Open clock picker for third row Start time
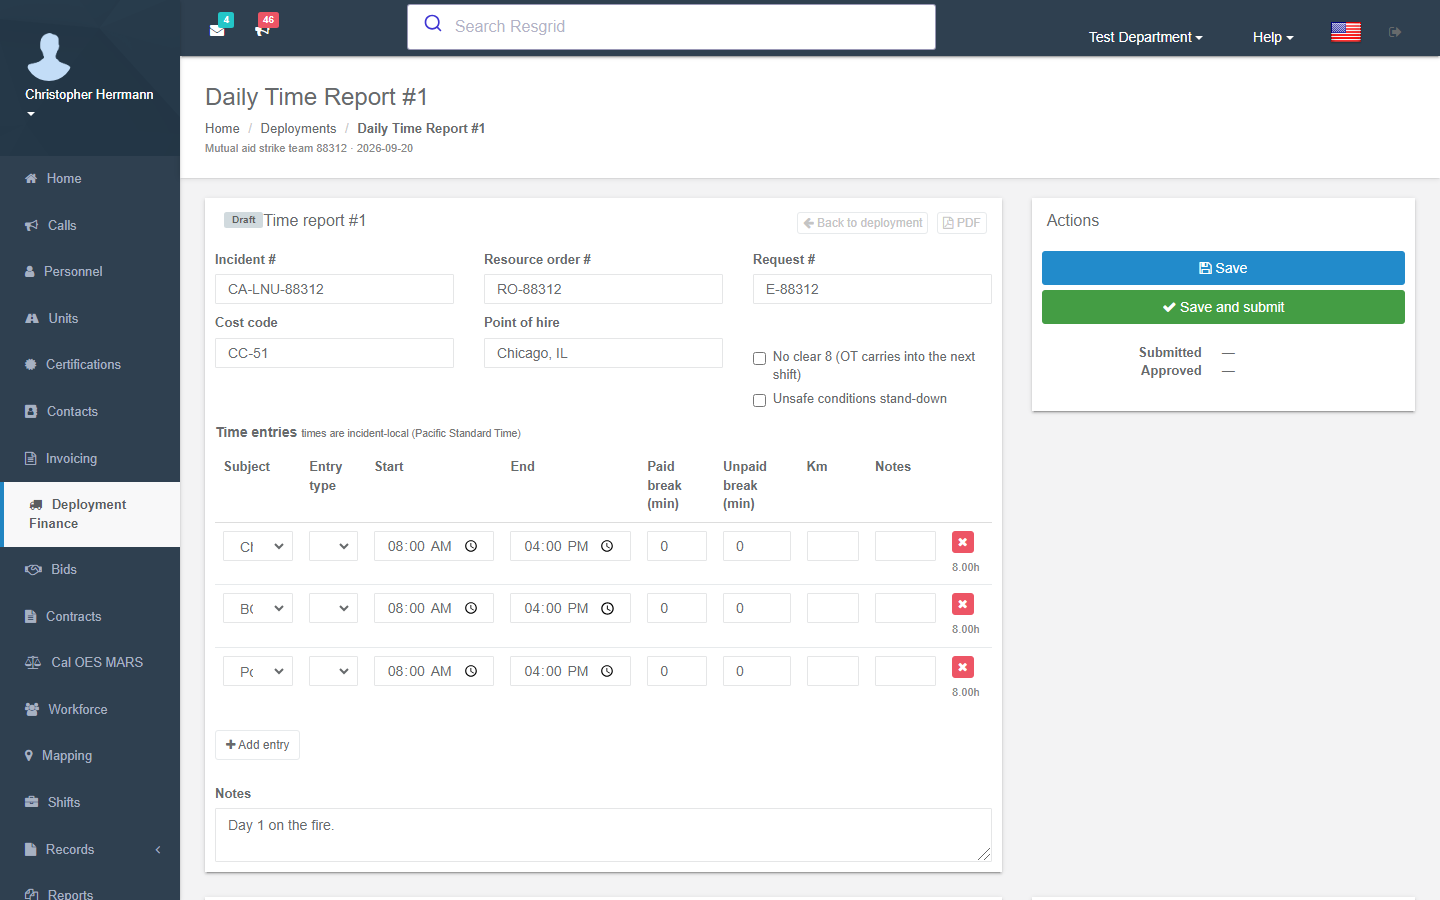The image size is (1440, 900). click(x=471, y=671)
